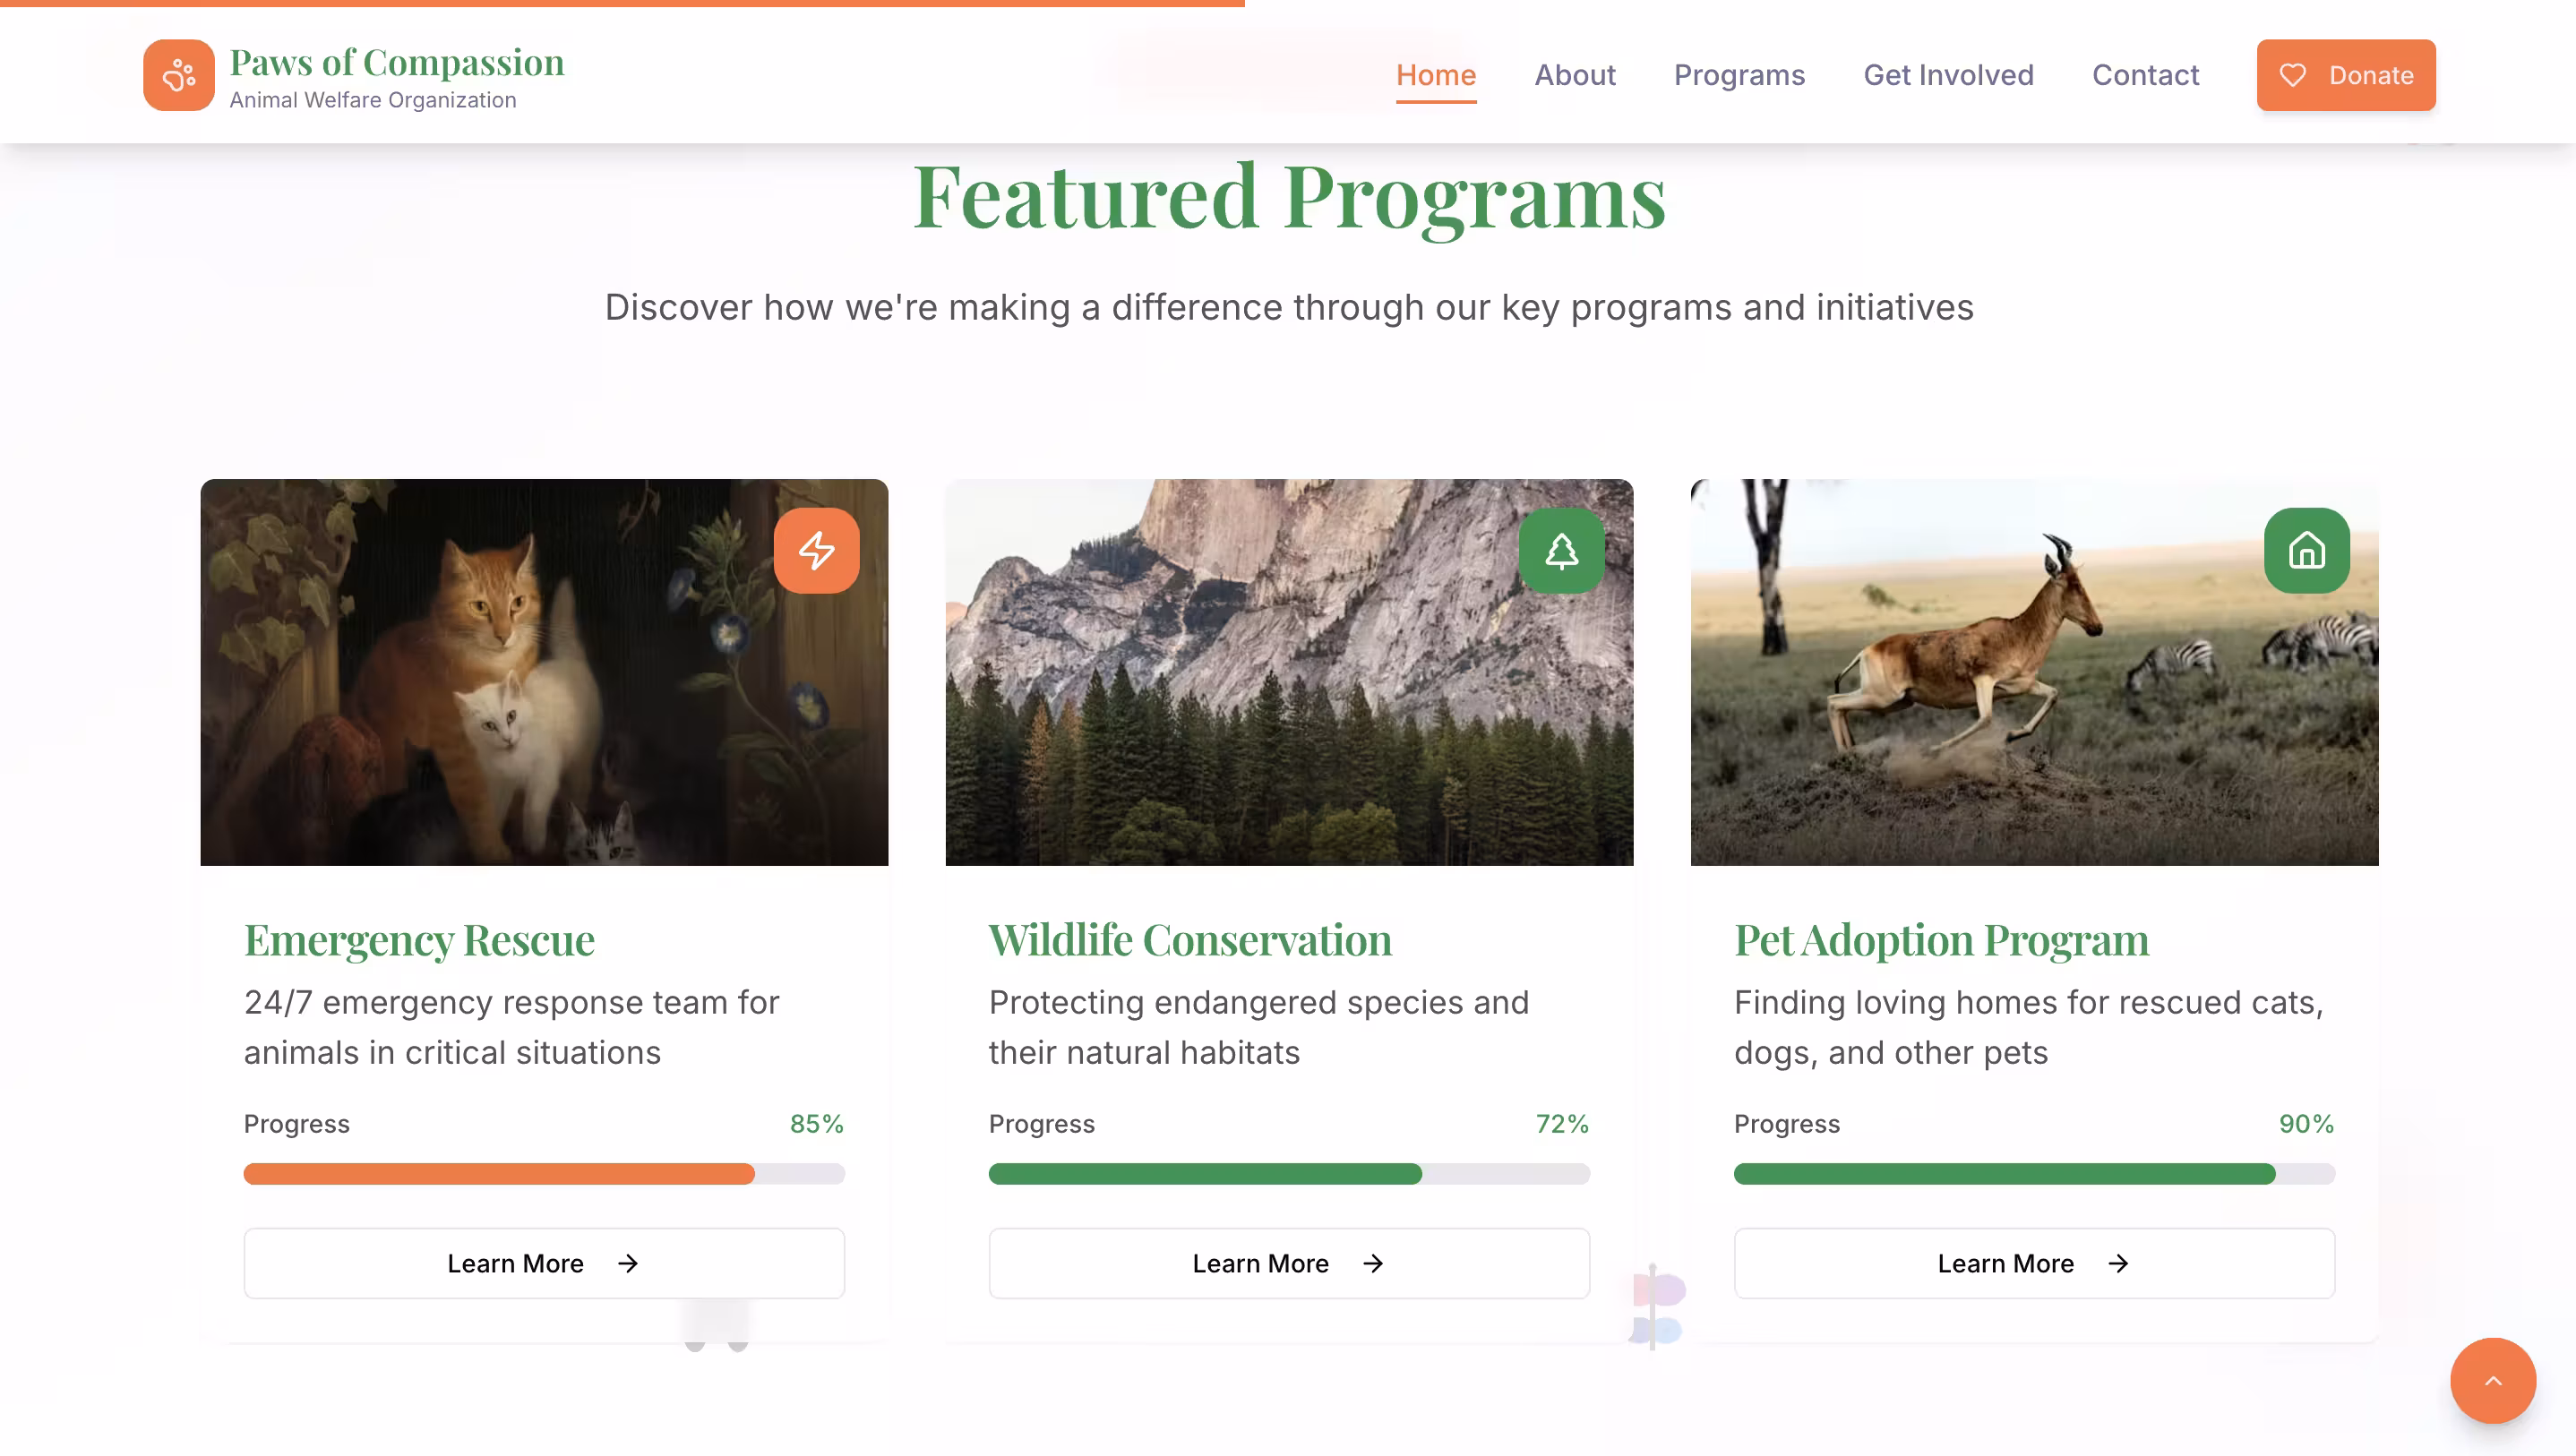Click the Paws of Compassion paw logo icon
The height and width of the screenshot is (1456, 2576).
click(178, 75)
